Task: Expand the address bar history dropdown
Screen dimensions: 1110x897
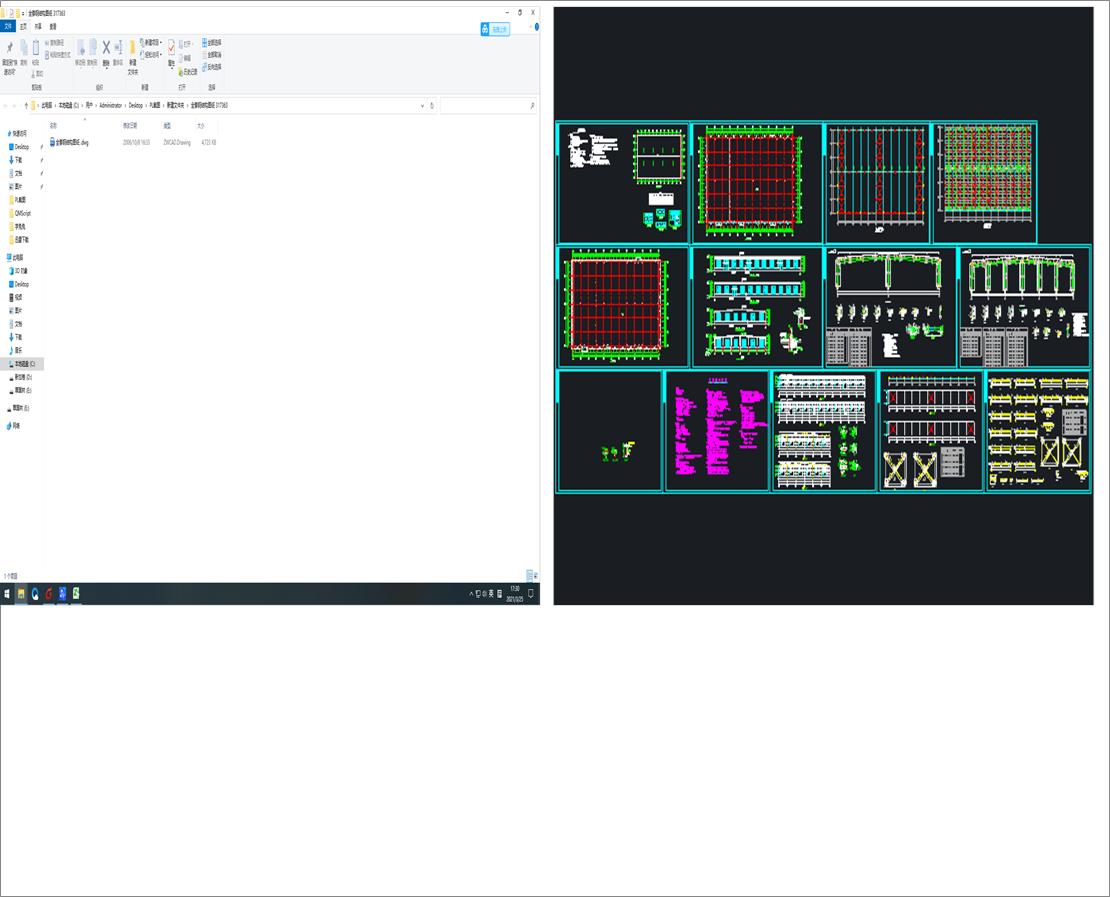Action: coord(423,105)
